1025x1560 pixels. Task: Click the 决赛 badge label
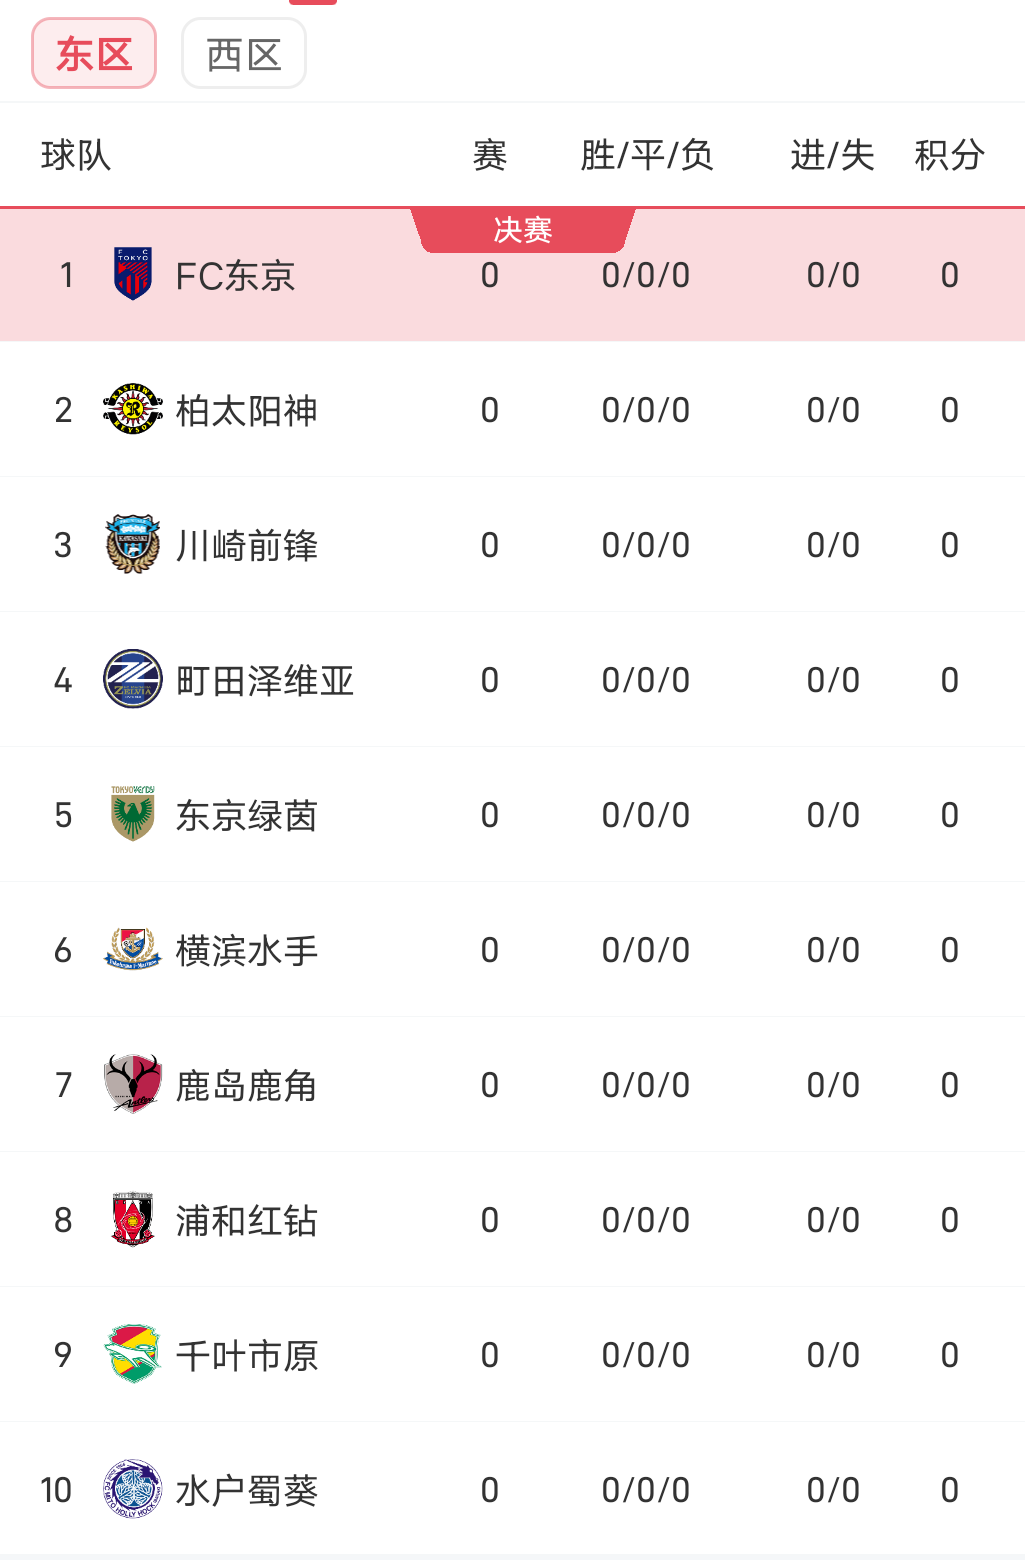pos(522,230)
